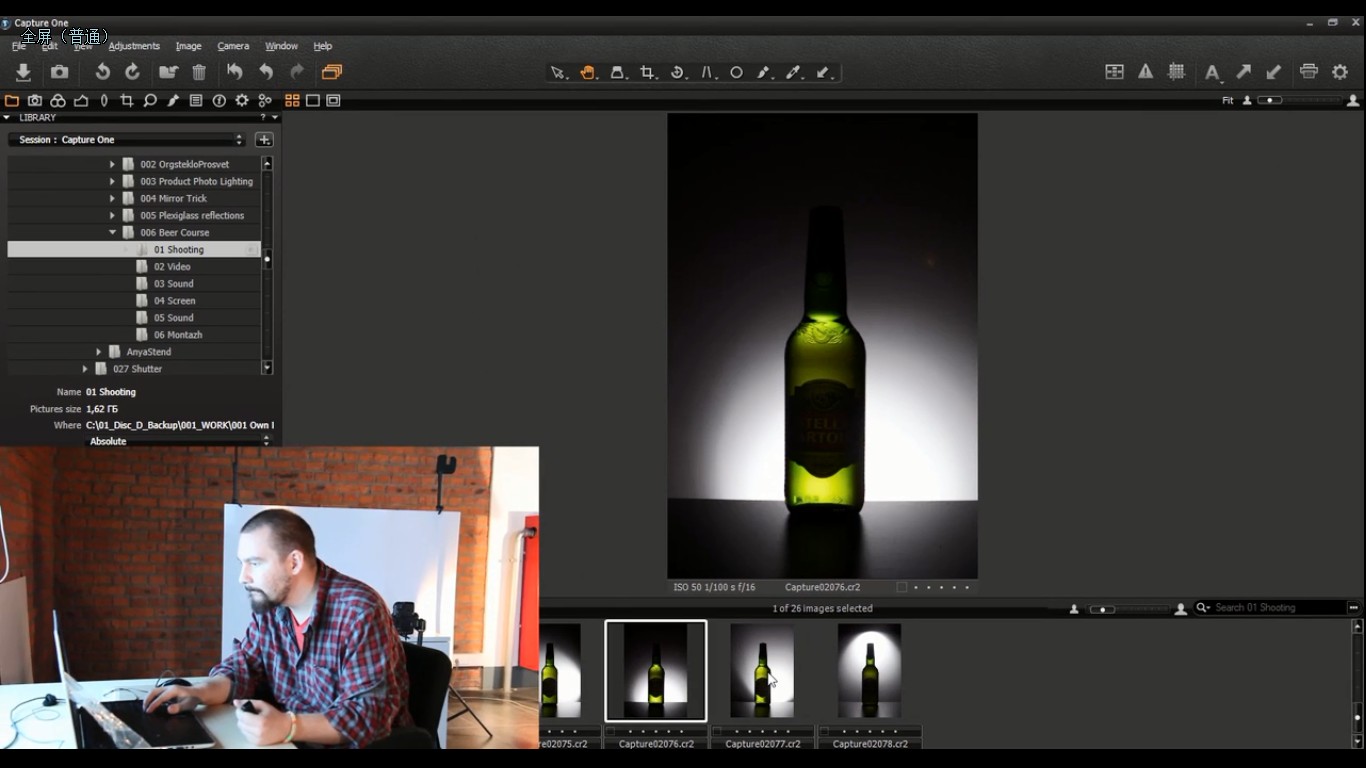Image resolution: width=1366 pixels, height=768 pixels.
Task: Click the Capture camera icon in toolbar
Action: pyautogui.click(x=60, y=72)
